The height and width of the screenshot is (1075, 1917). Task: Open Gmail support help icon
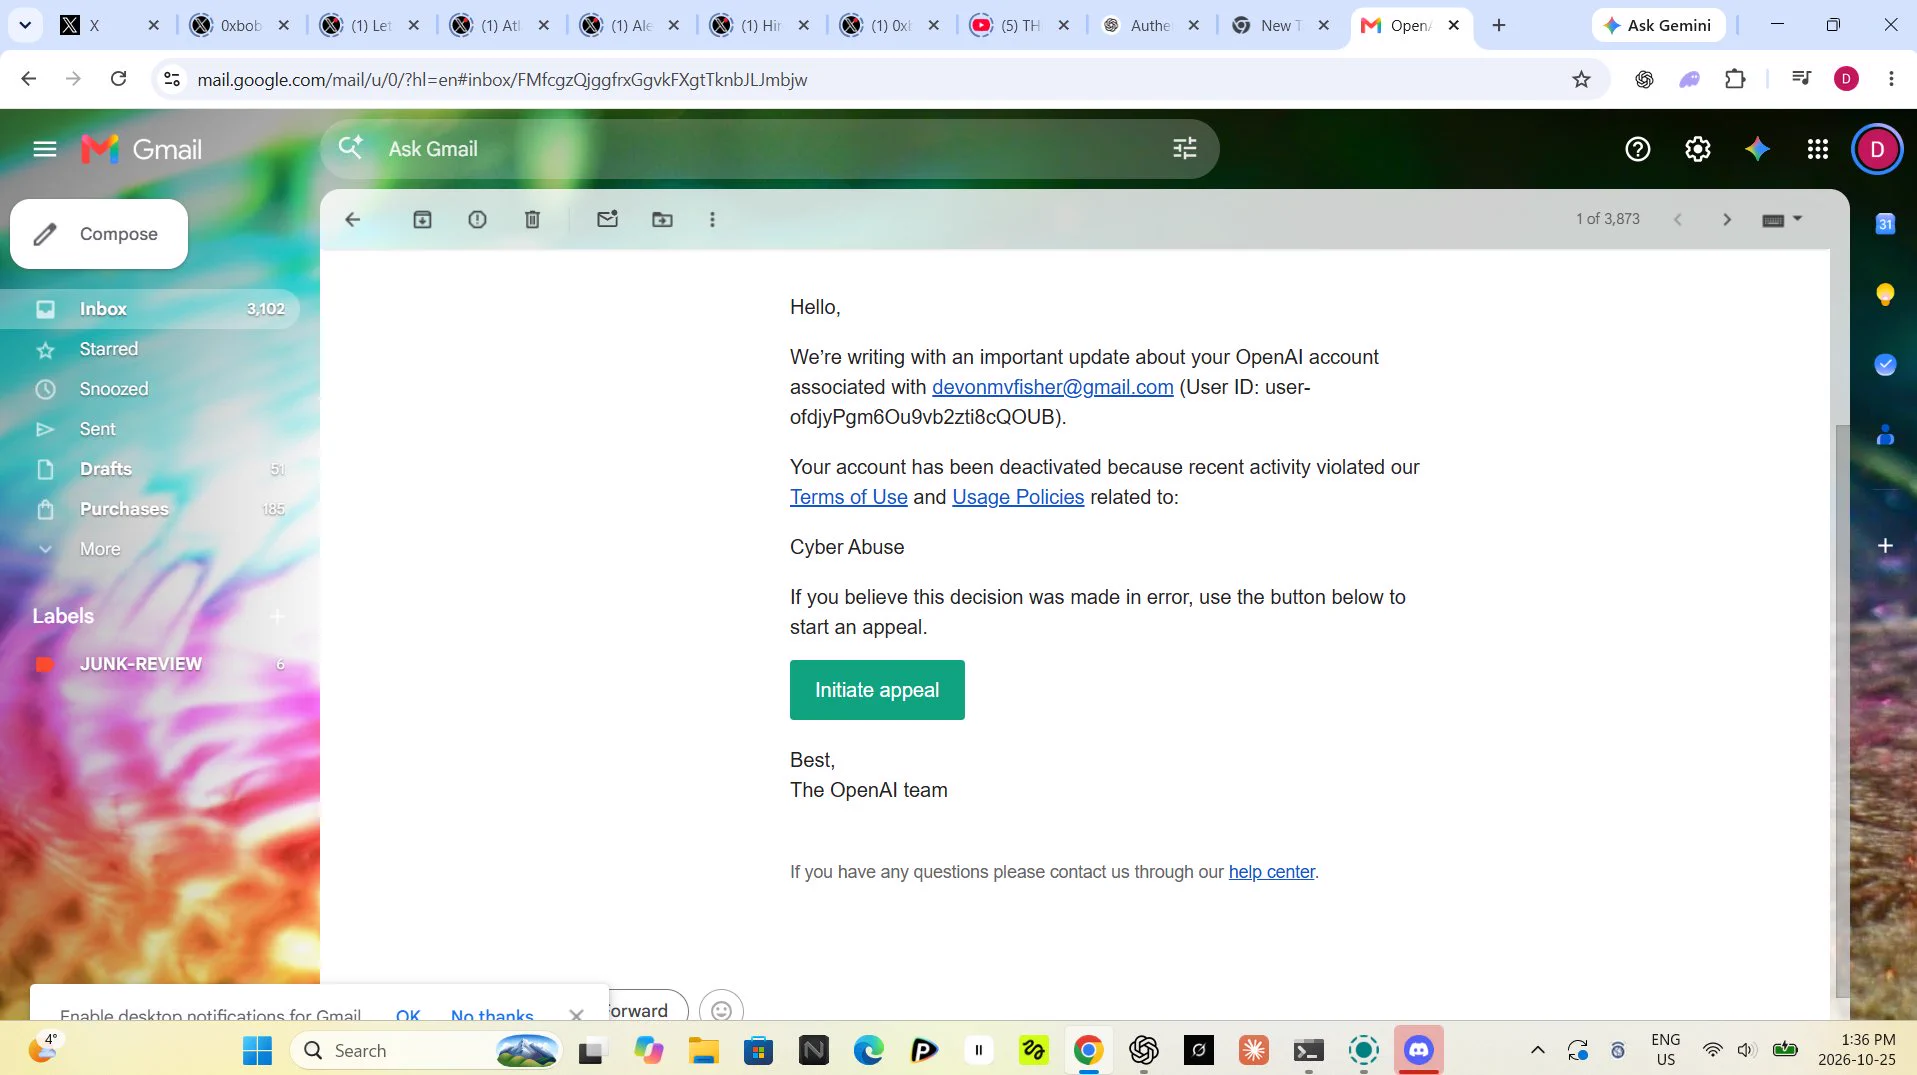tap(1637, 149)
